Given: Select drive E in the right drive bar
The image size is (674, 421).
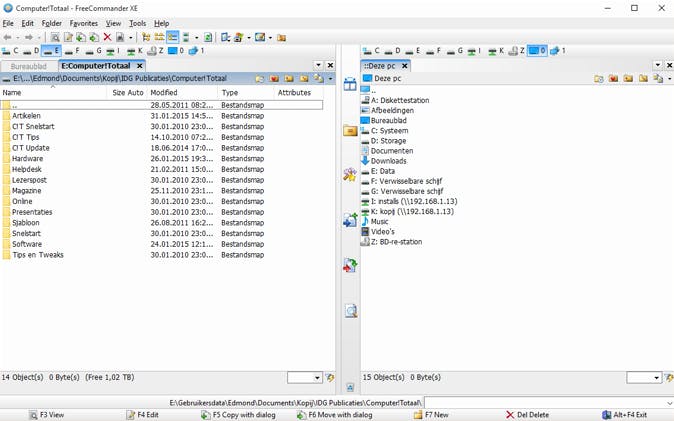Looking at the screenshot, I should (x=413, y=51).
